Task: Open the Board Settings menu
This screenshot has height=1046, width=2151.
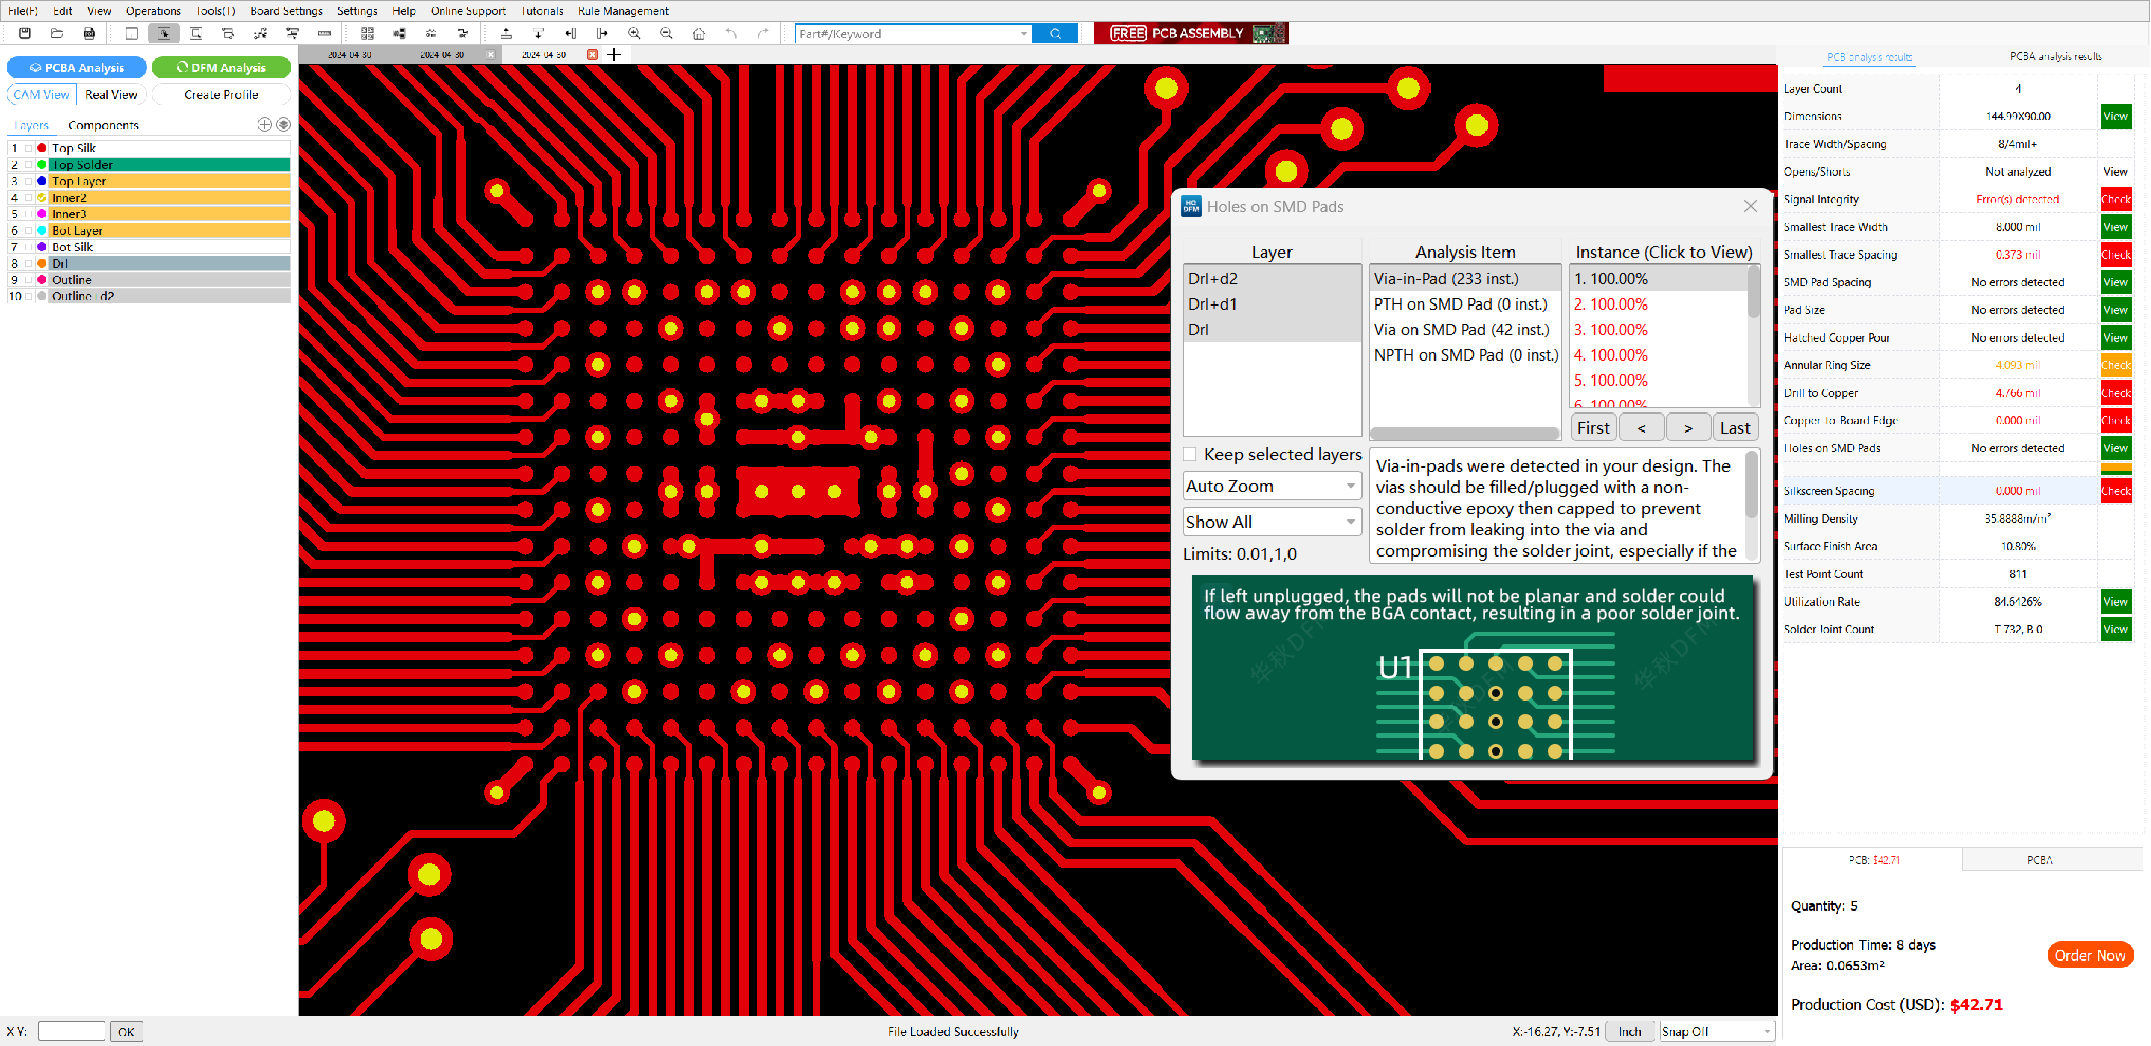Action: 286,11
